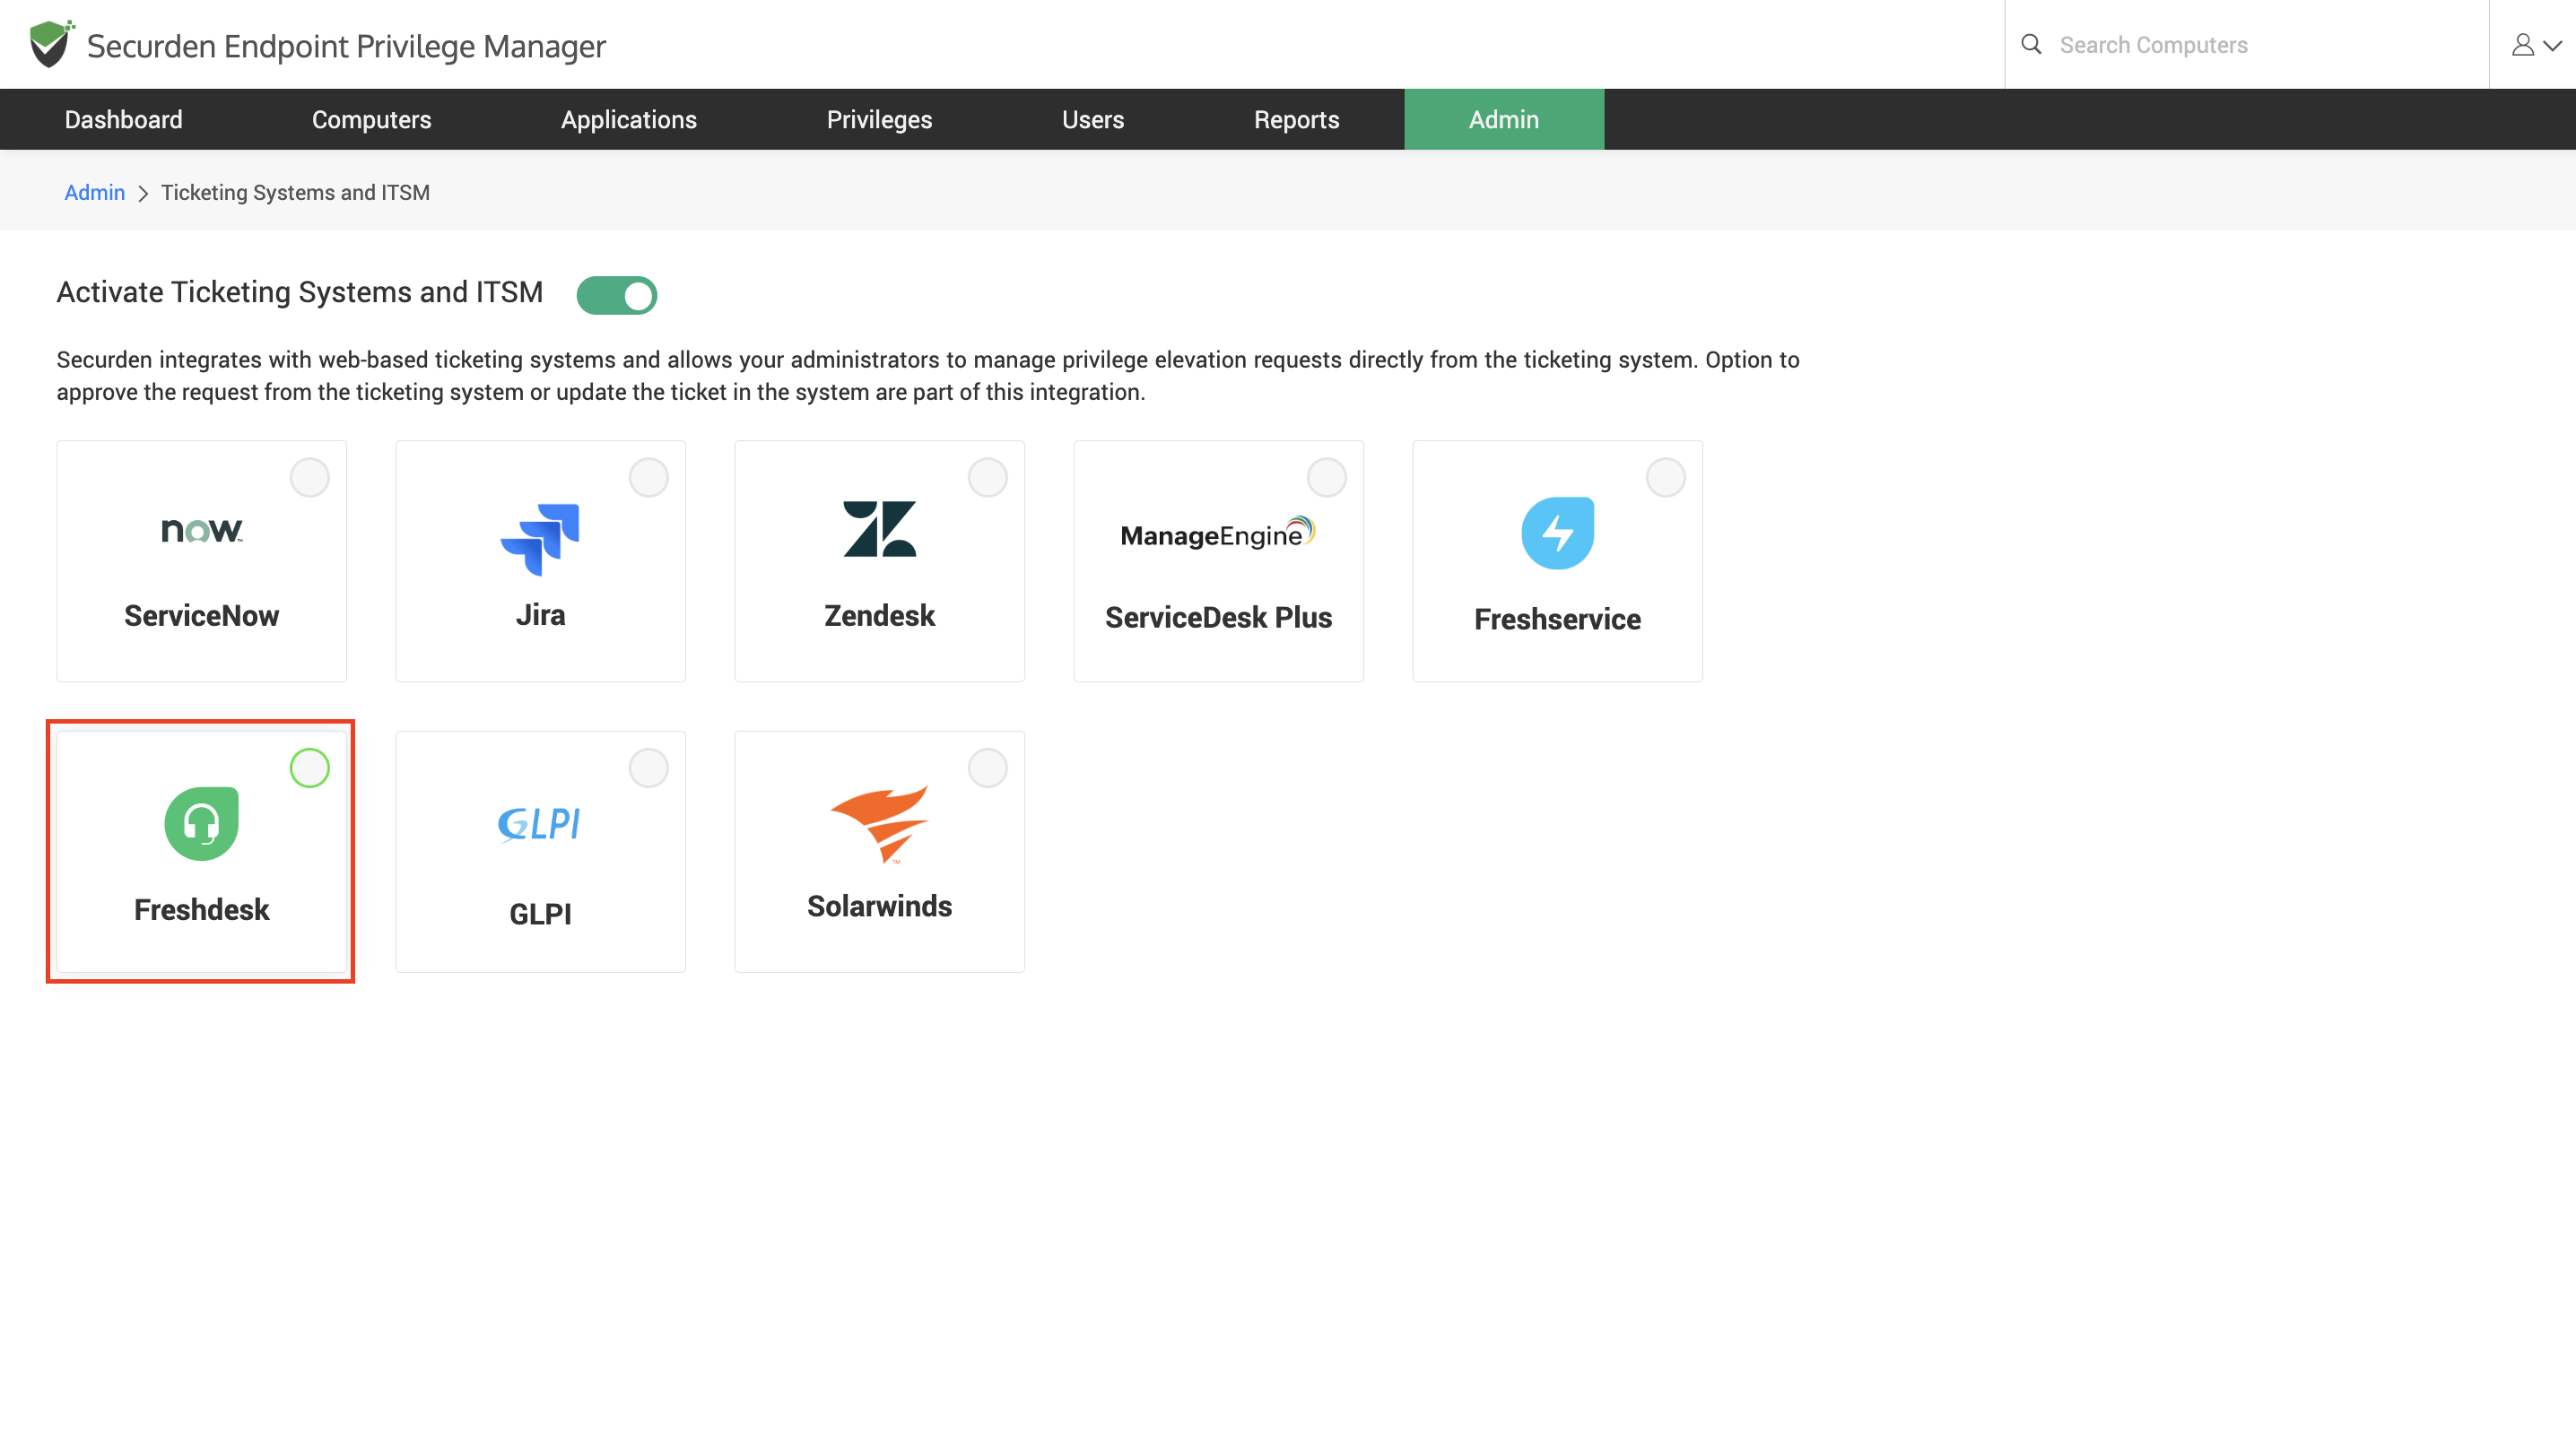Go to the Reports tab
Viewport: 2576px width, 1449px height.
[x=1296, y=120]
